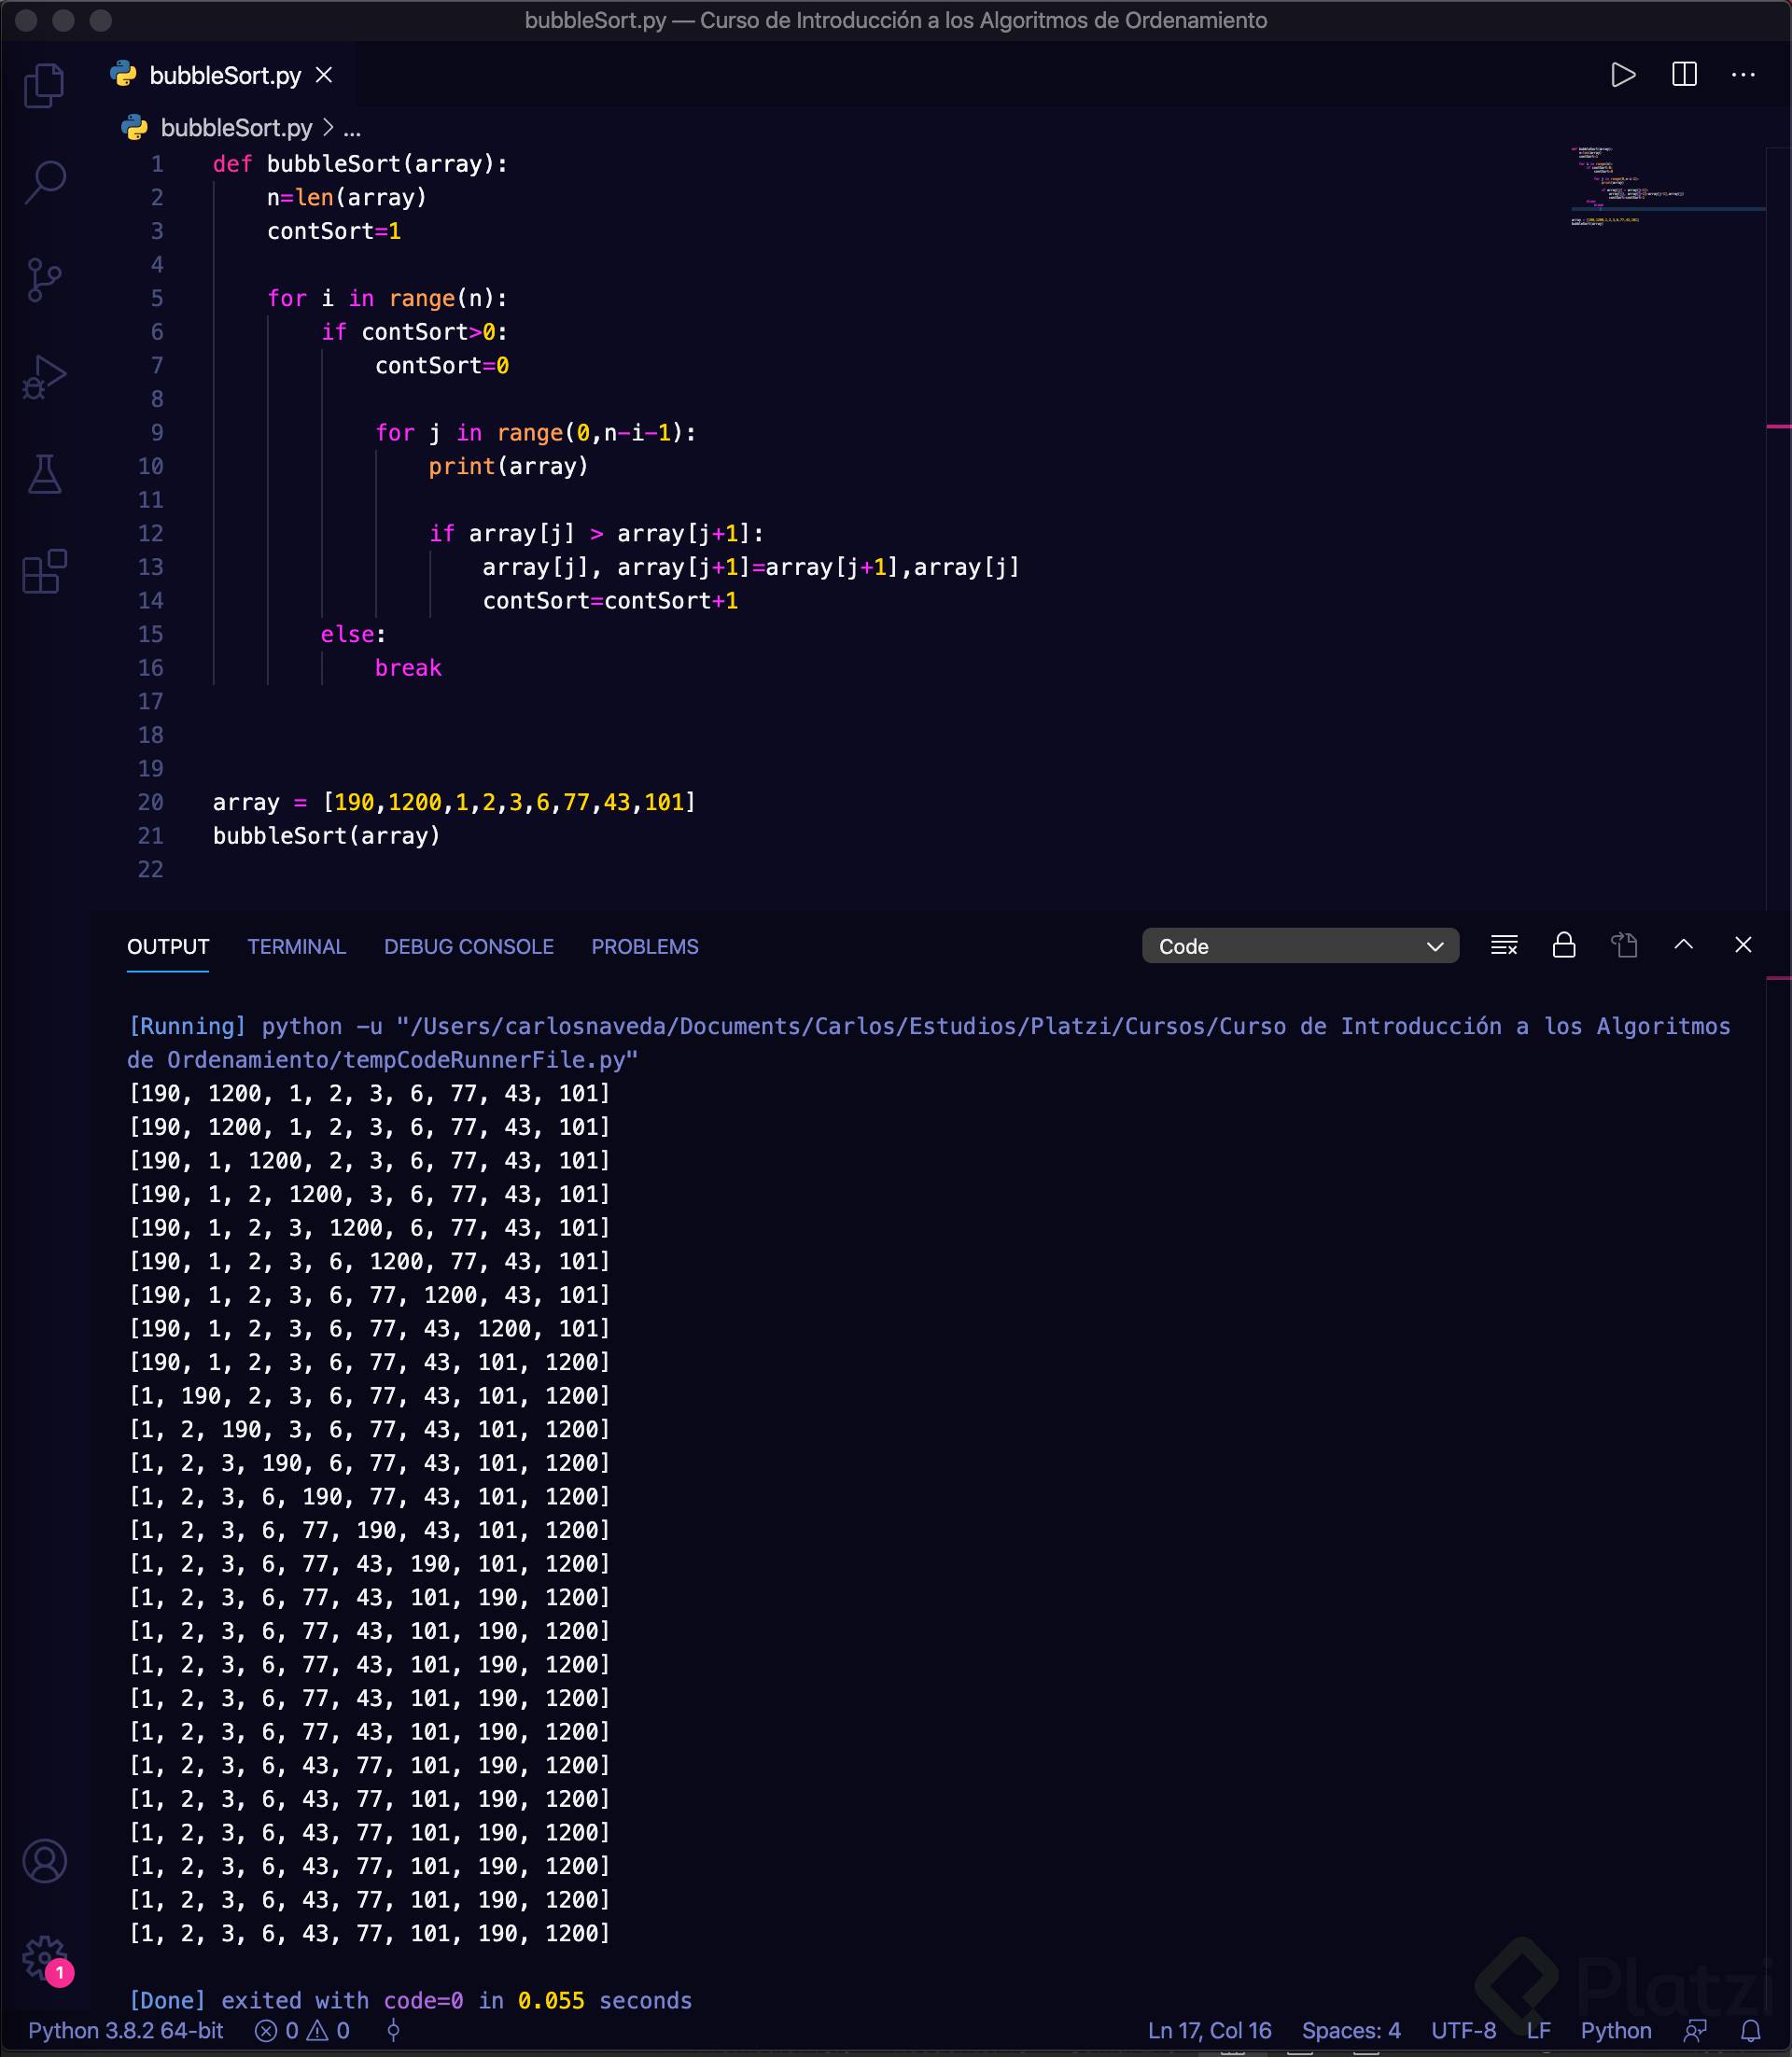
Task: Open the notifications bell
Action: point(1750,2031)
